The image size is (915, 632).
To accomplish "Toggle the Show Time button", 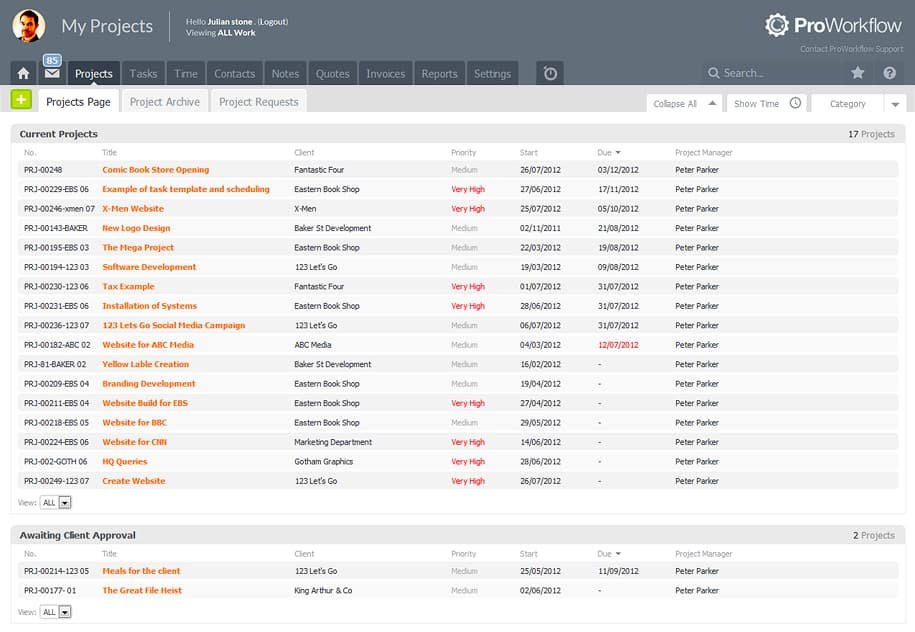I will point(767,103).
